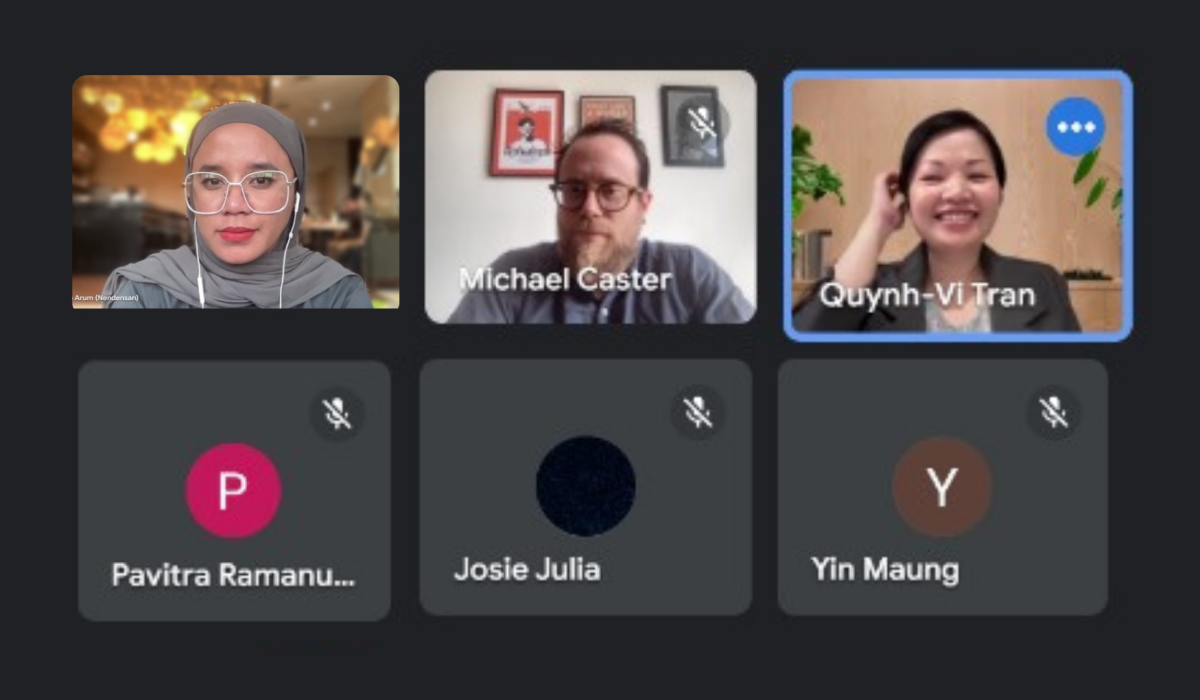Click the Quynh-Vi Tran name label
This screenshot has width=1200, height=700.
coord(923,294)
